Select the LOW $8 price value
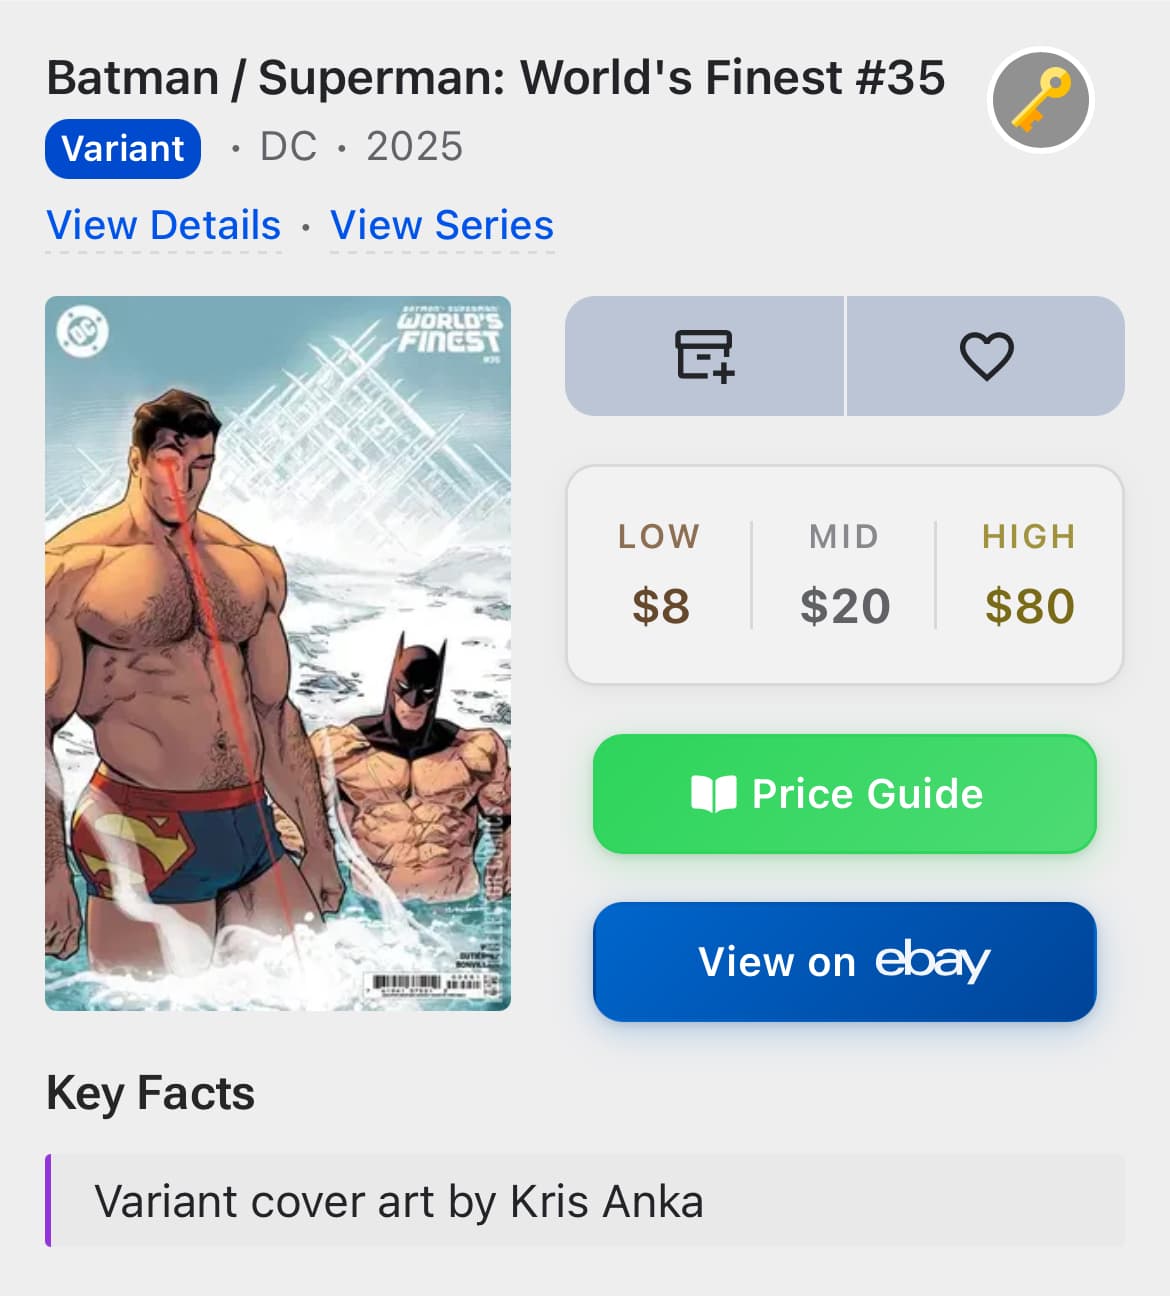The image size is (1170, 1296). (x=660, y=606)
